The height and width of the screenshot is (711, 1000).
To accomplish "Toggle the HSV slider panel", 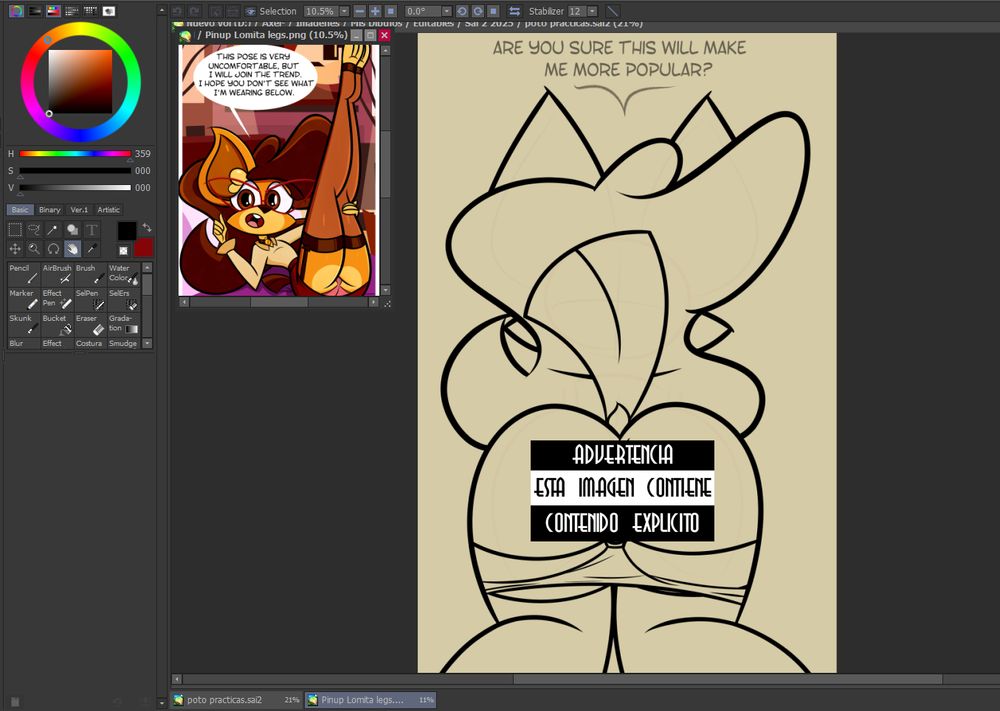I will pyautogui.click(x=54, y=11).
